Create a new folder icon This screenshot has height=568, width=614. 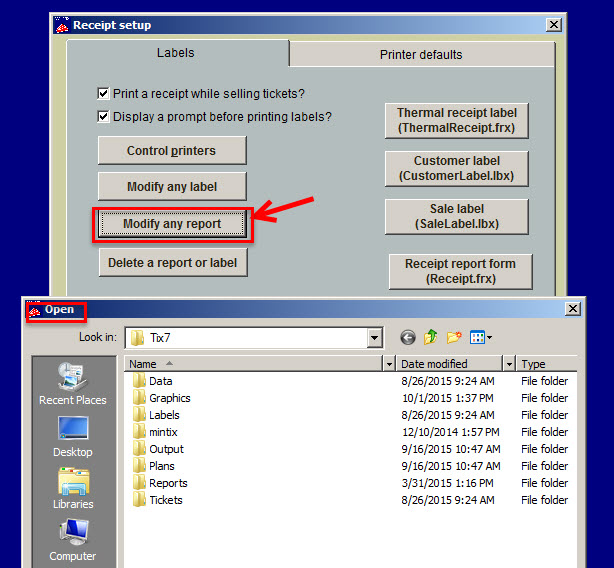pos(454,337)
